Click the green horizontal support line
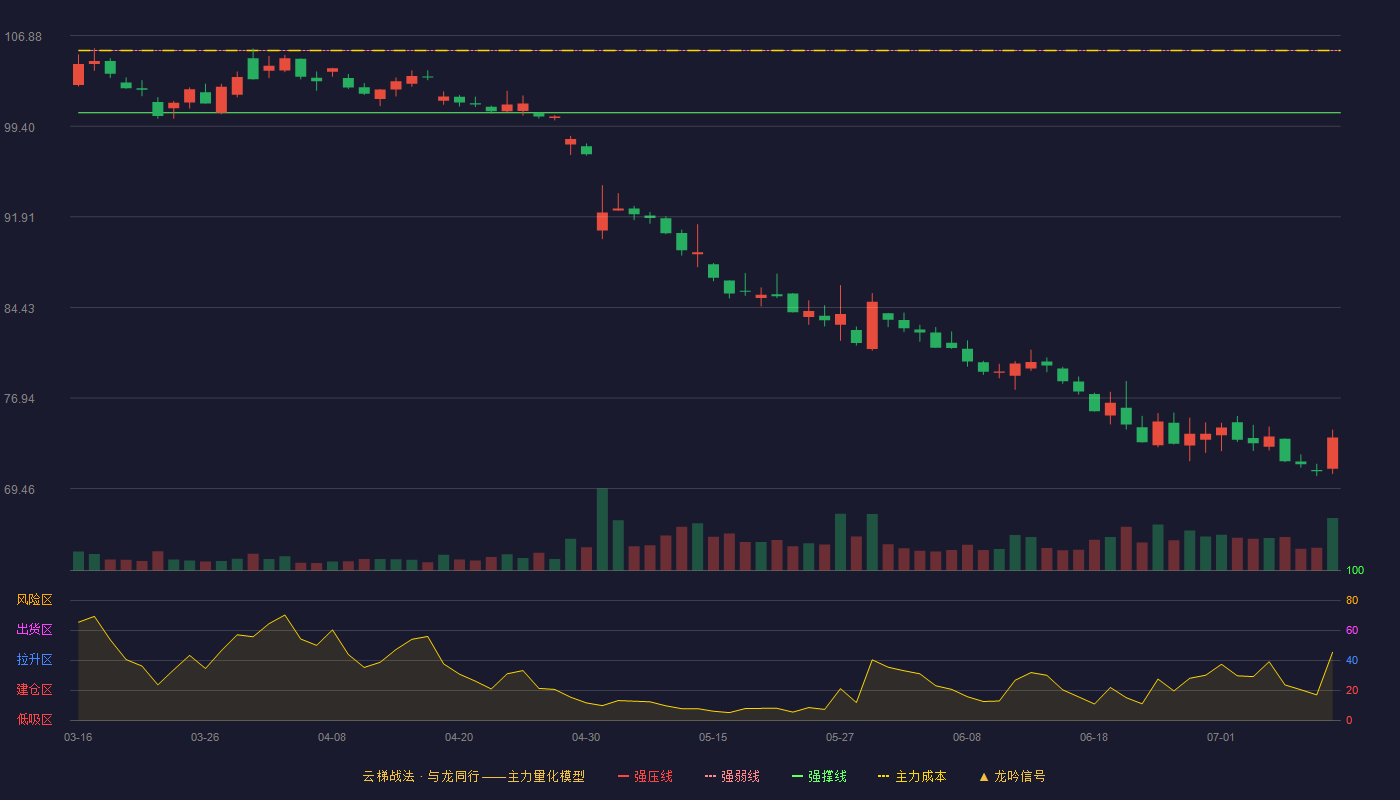This screenshot has width=1400, height=800. 709,113
